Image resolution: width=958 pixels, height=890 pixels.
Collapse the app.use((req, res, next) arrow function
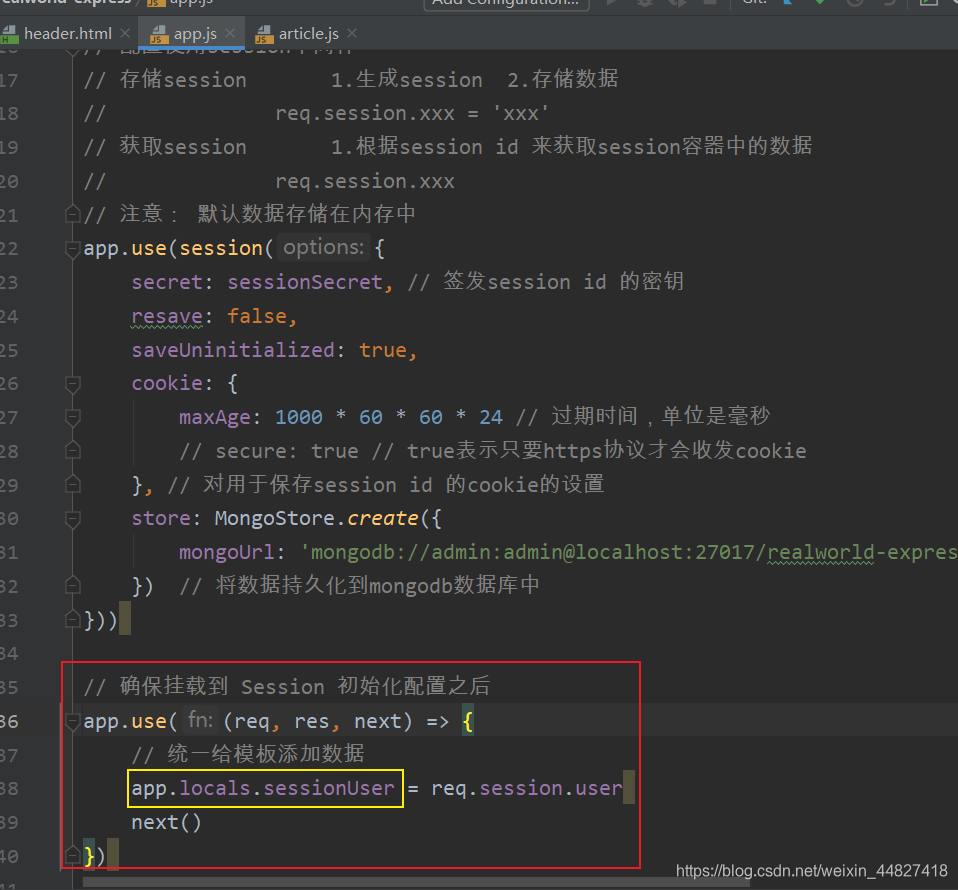[x=73, y=722]
